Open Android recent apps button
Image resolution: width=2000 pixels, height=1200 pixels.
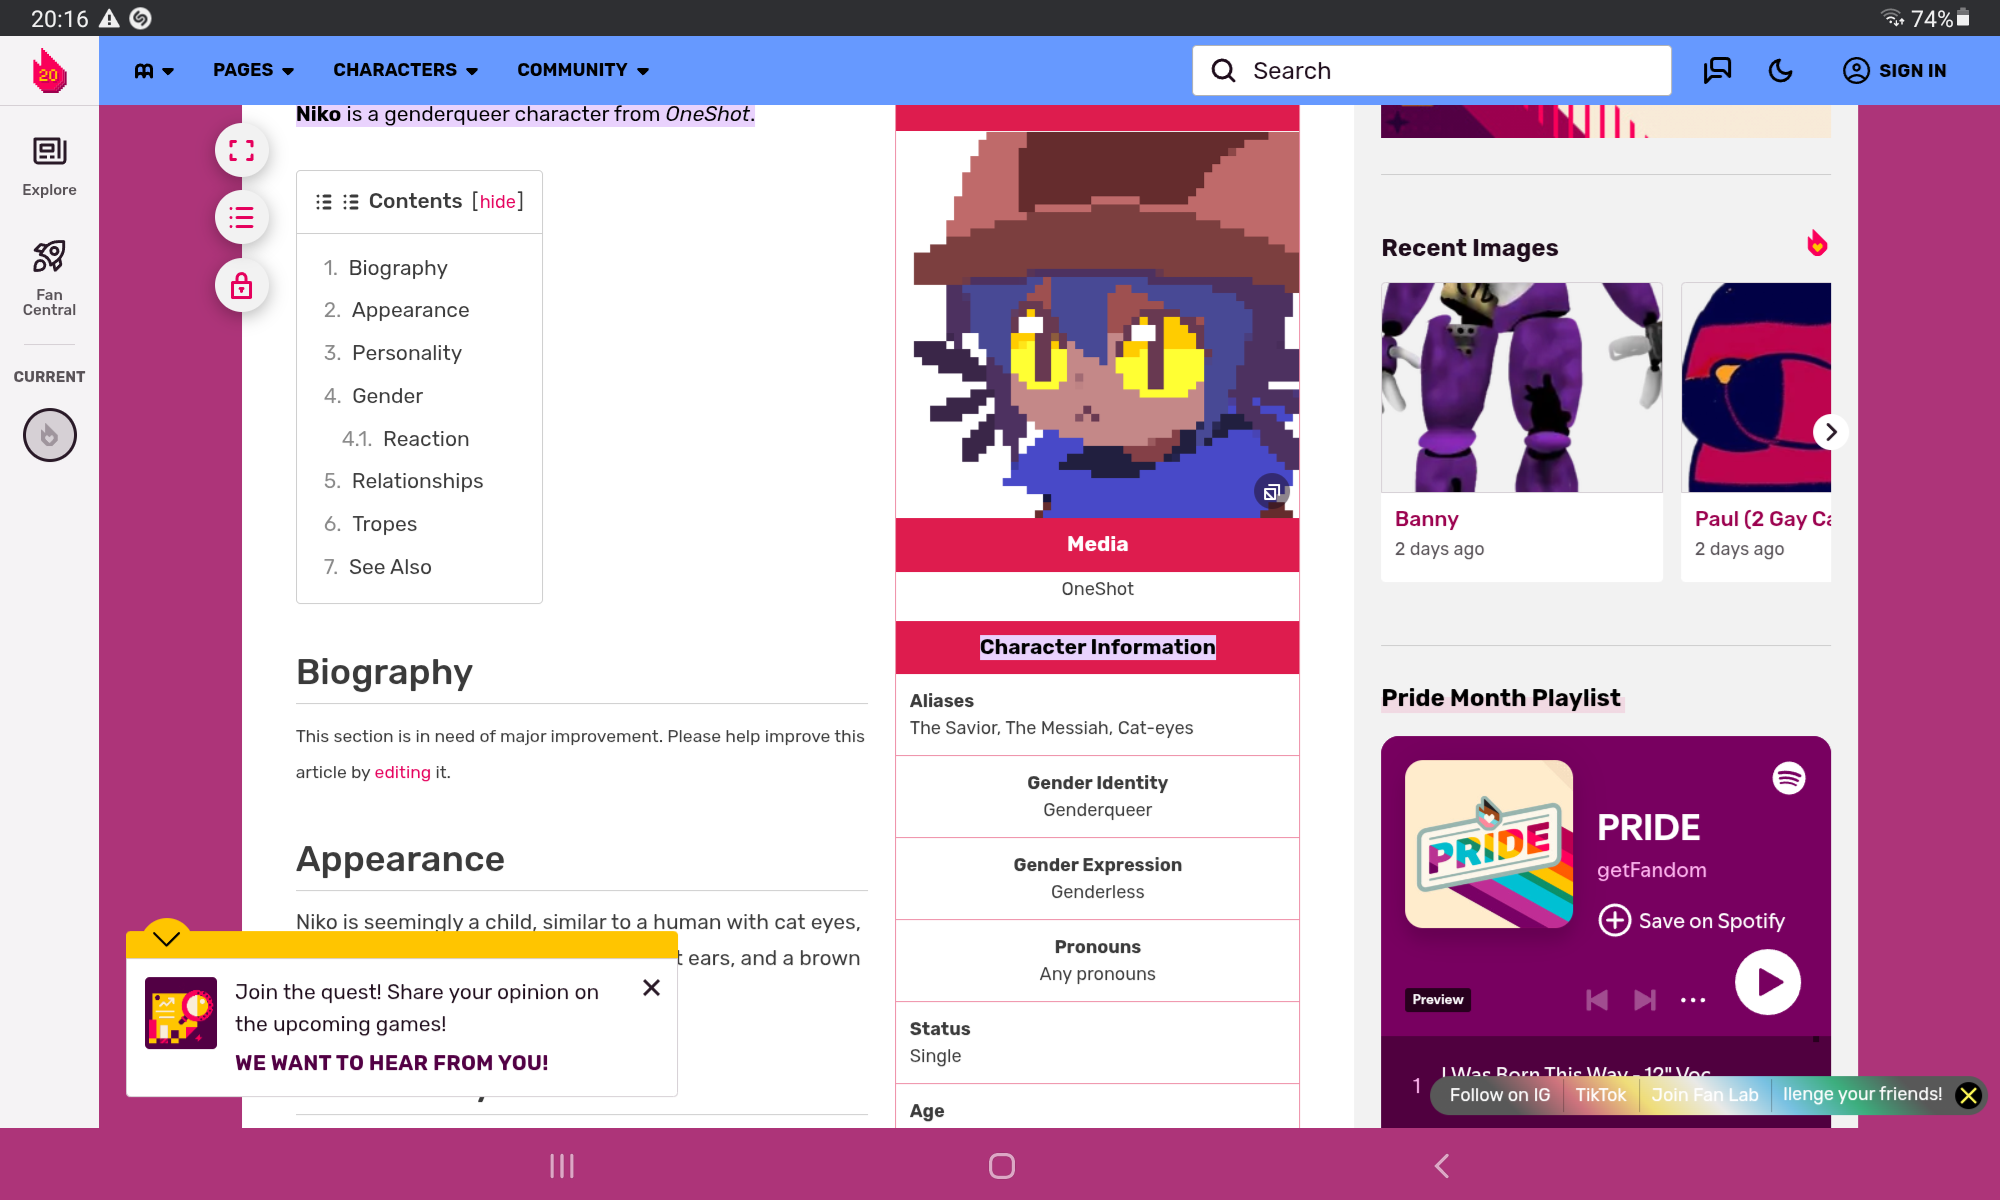[x=562, y=1166]
